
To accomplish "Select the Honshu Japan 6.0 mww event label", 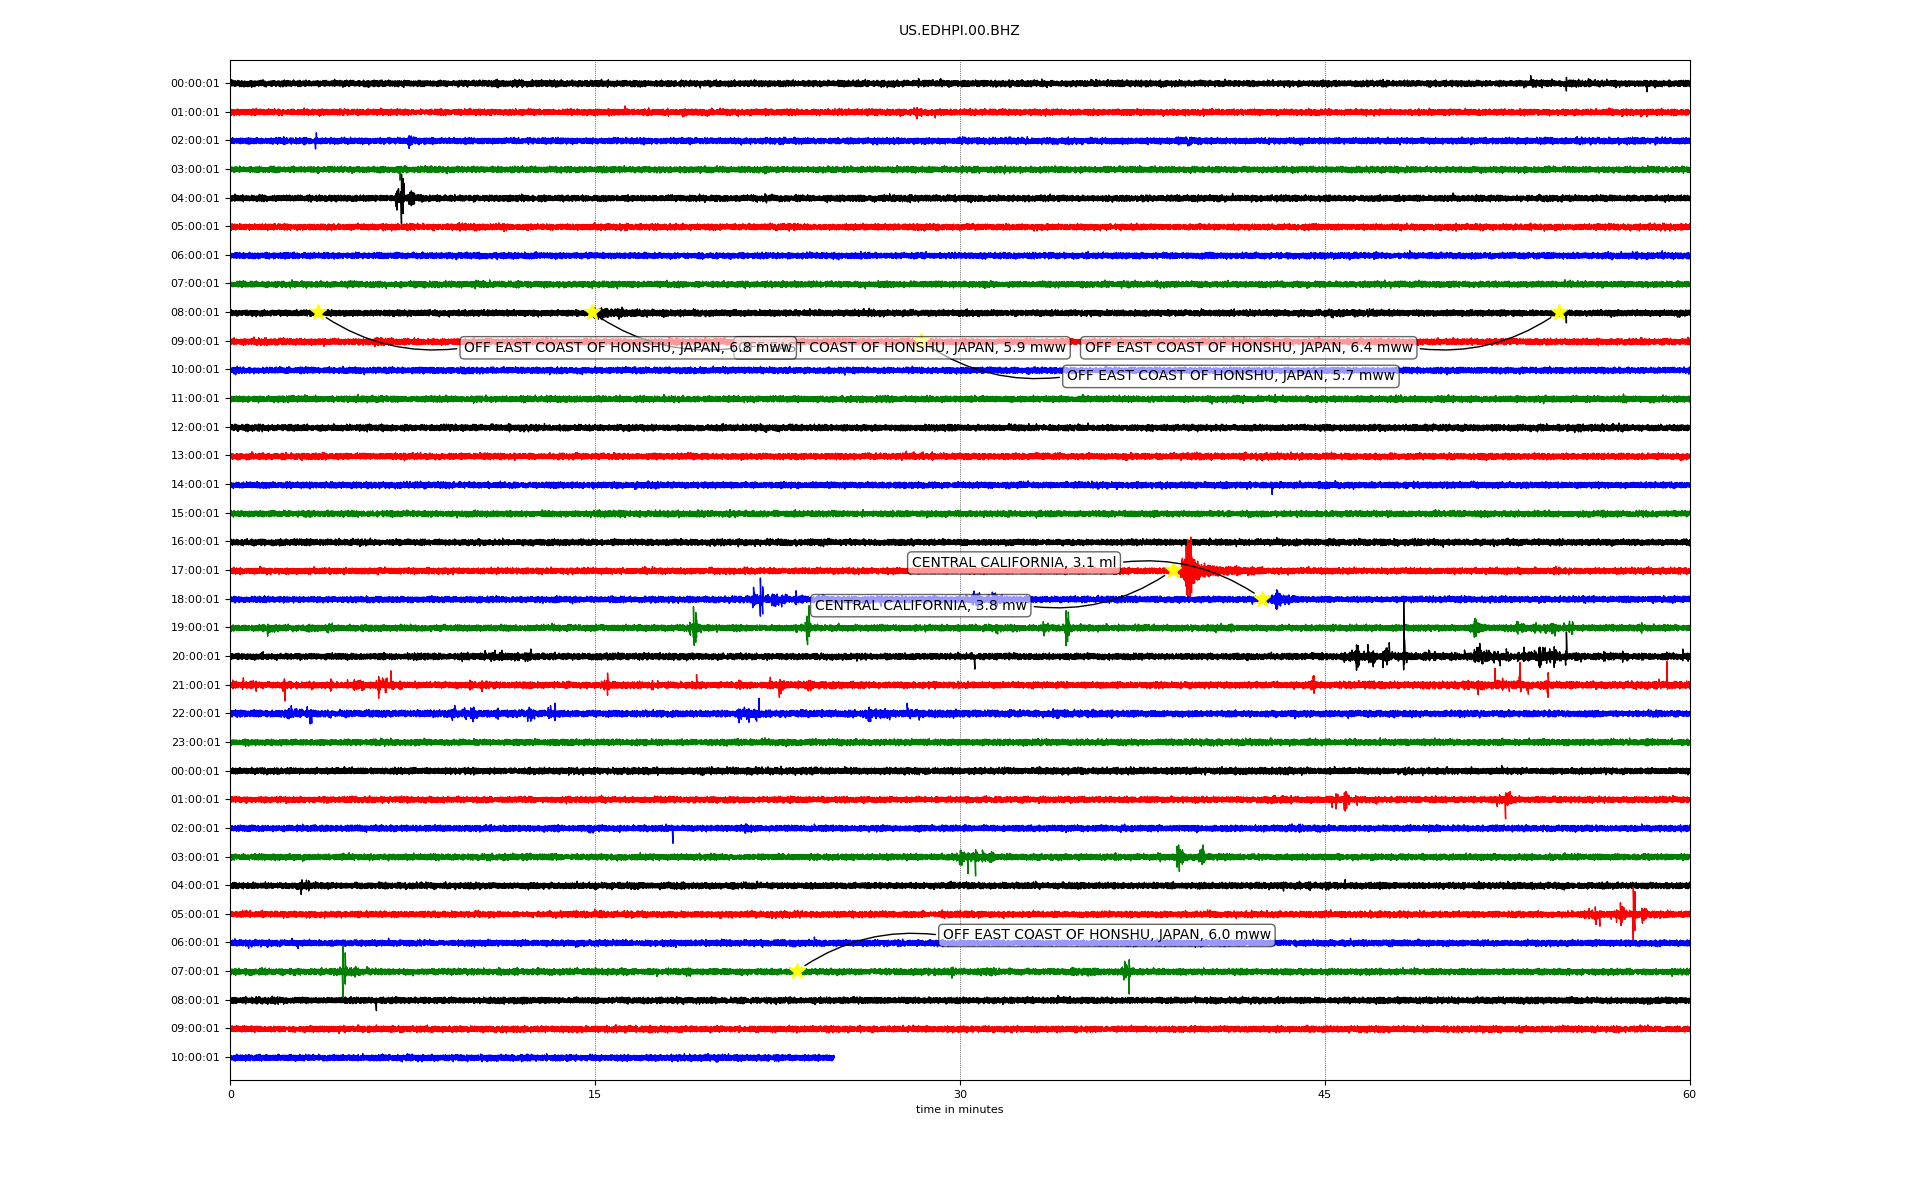I will 1106,935.
